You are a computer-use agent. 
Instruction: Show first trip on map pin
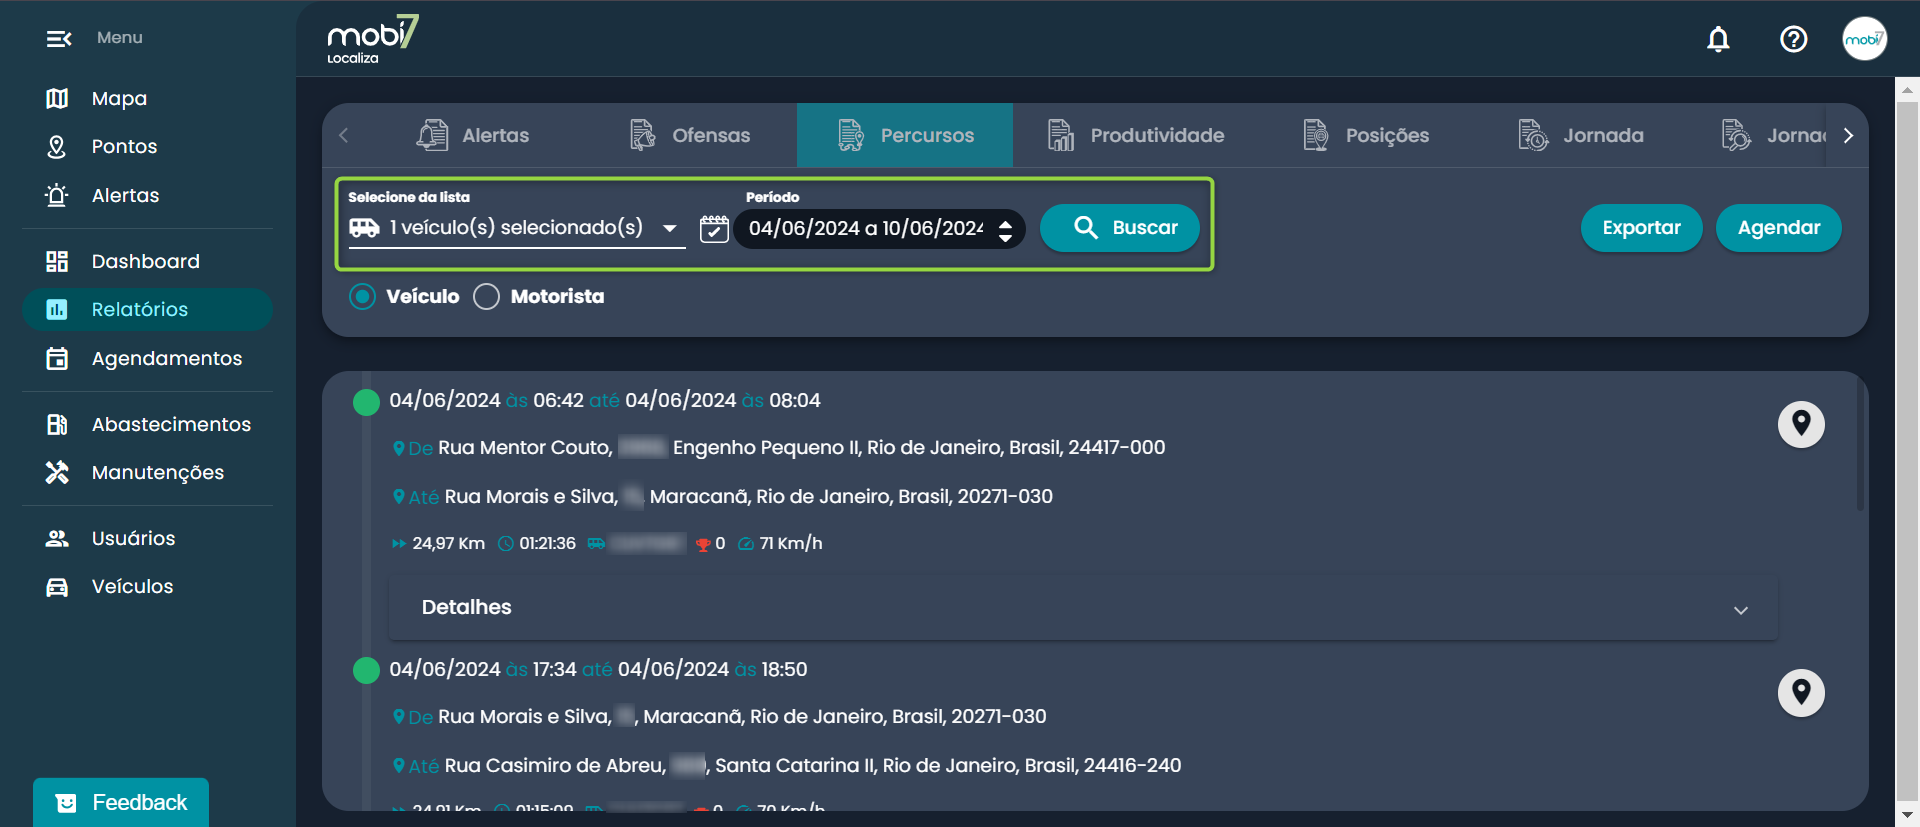1801,424
